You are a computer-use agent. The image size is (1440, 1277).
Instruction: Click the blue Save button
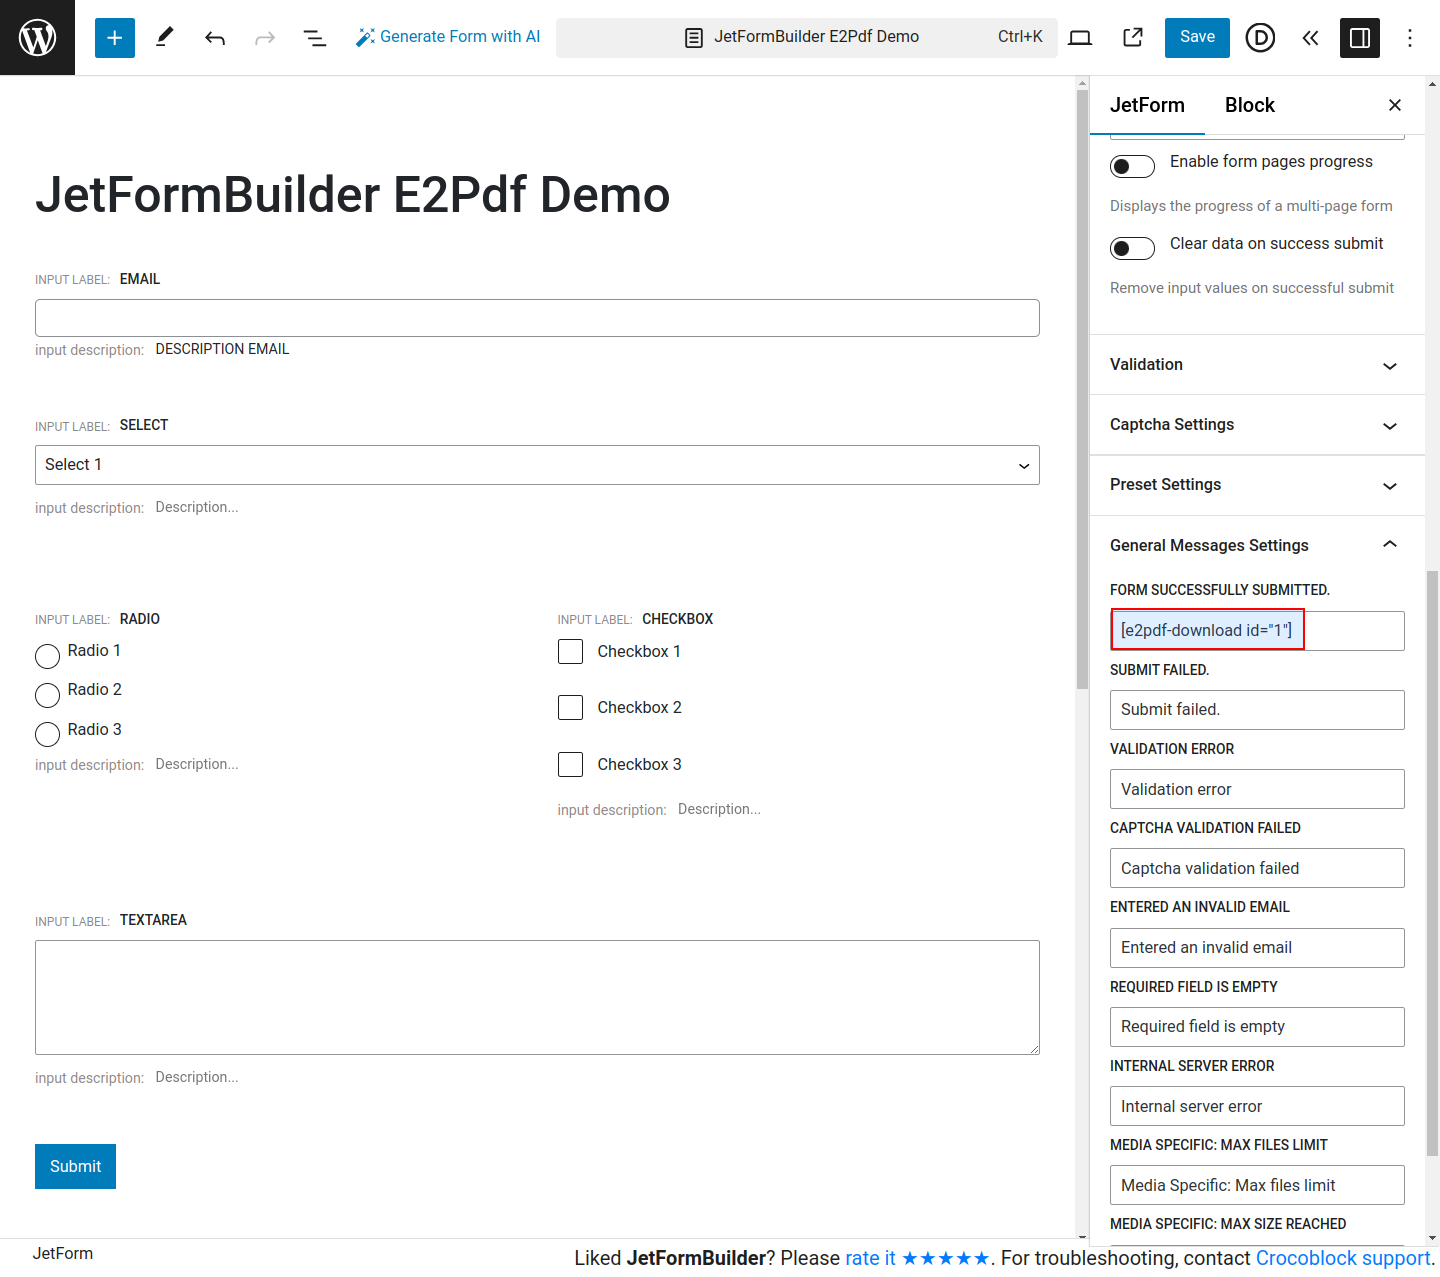[x=1197, y=38]
